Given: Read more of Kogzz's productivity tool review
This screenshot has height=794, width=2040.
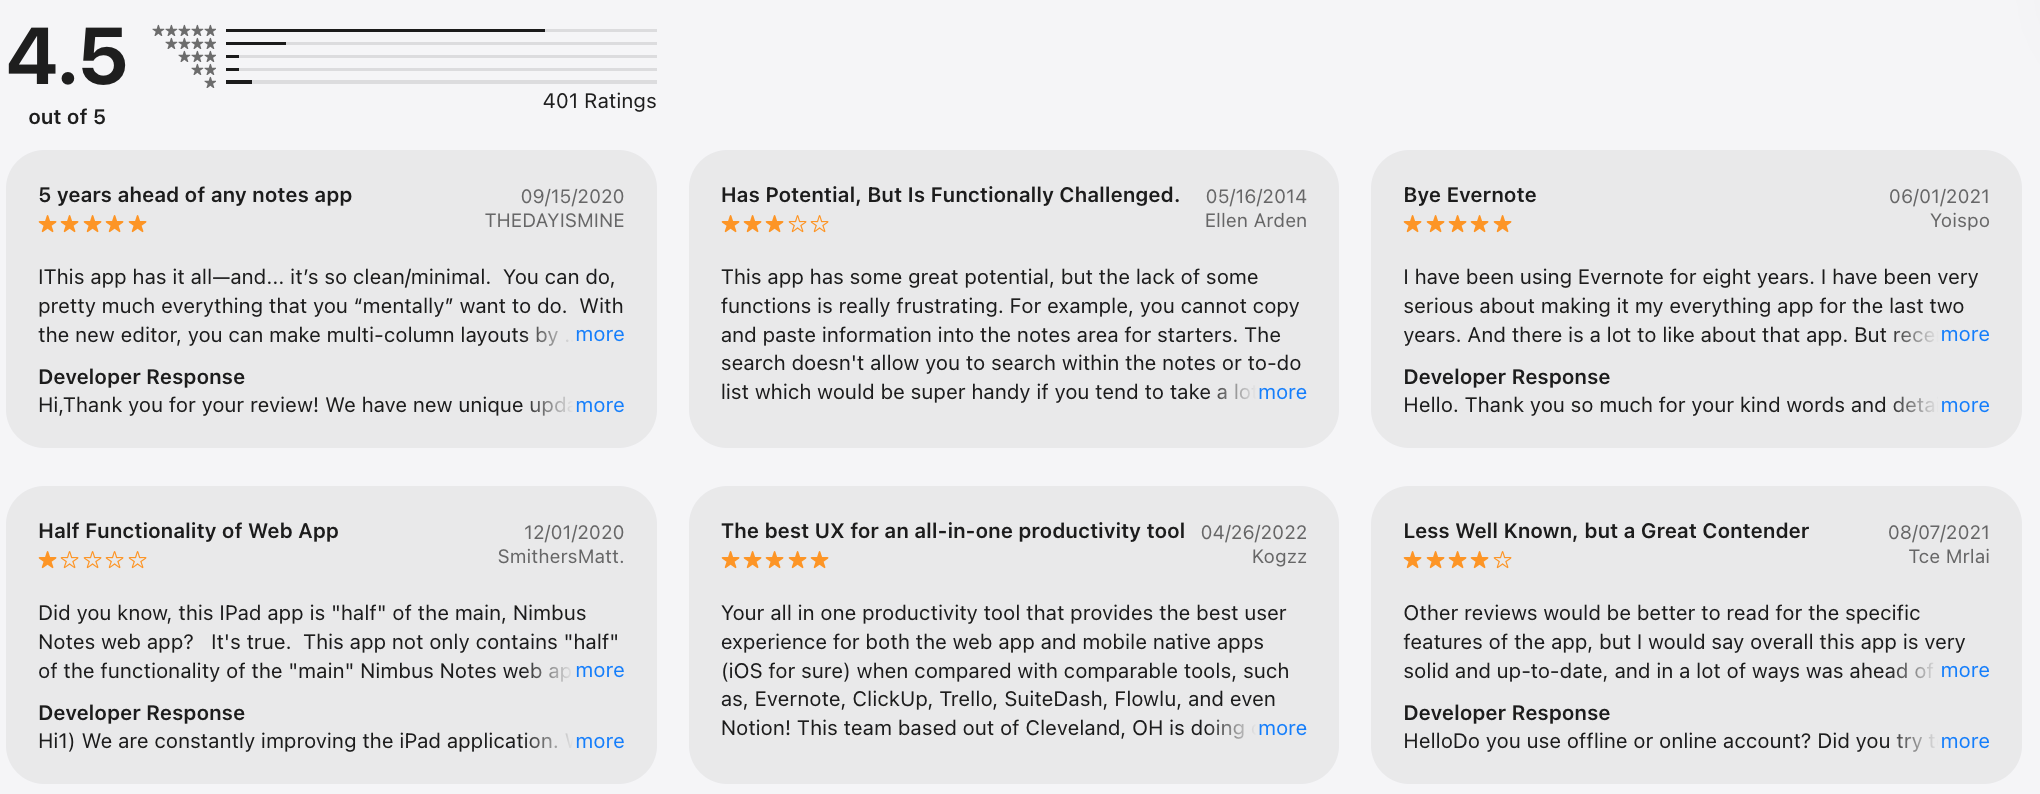Looking at the screenshot, I should coord(1282,728).
